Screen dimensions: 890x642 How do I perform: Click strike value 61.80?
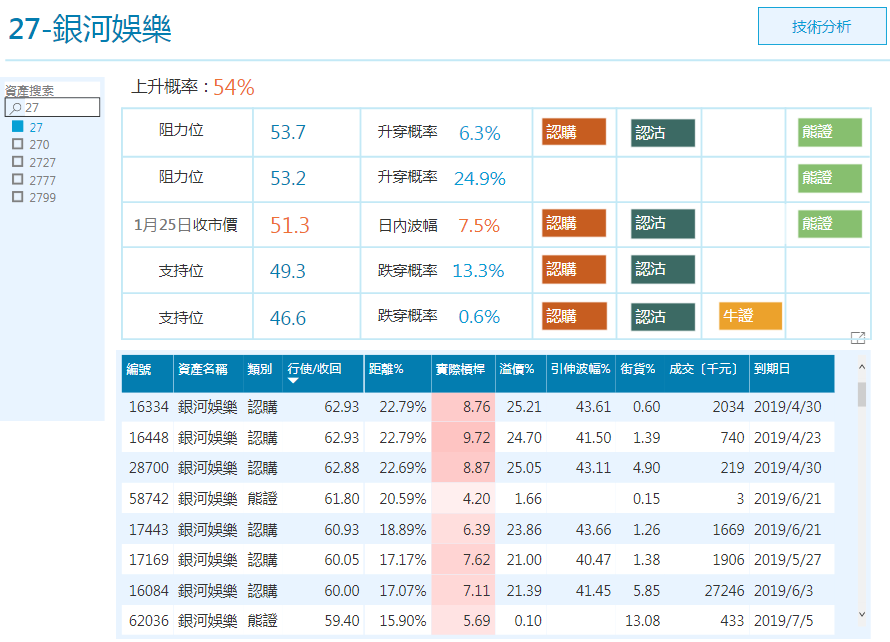coord(342,498)
